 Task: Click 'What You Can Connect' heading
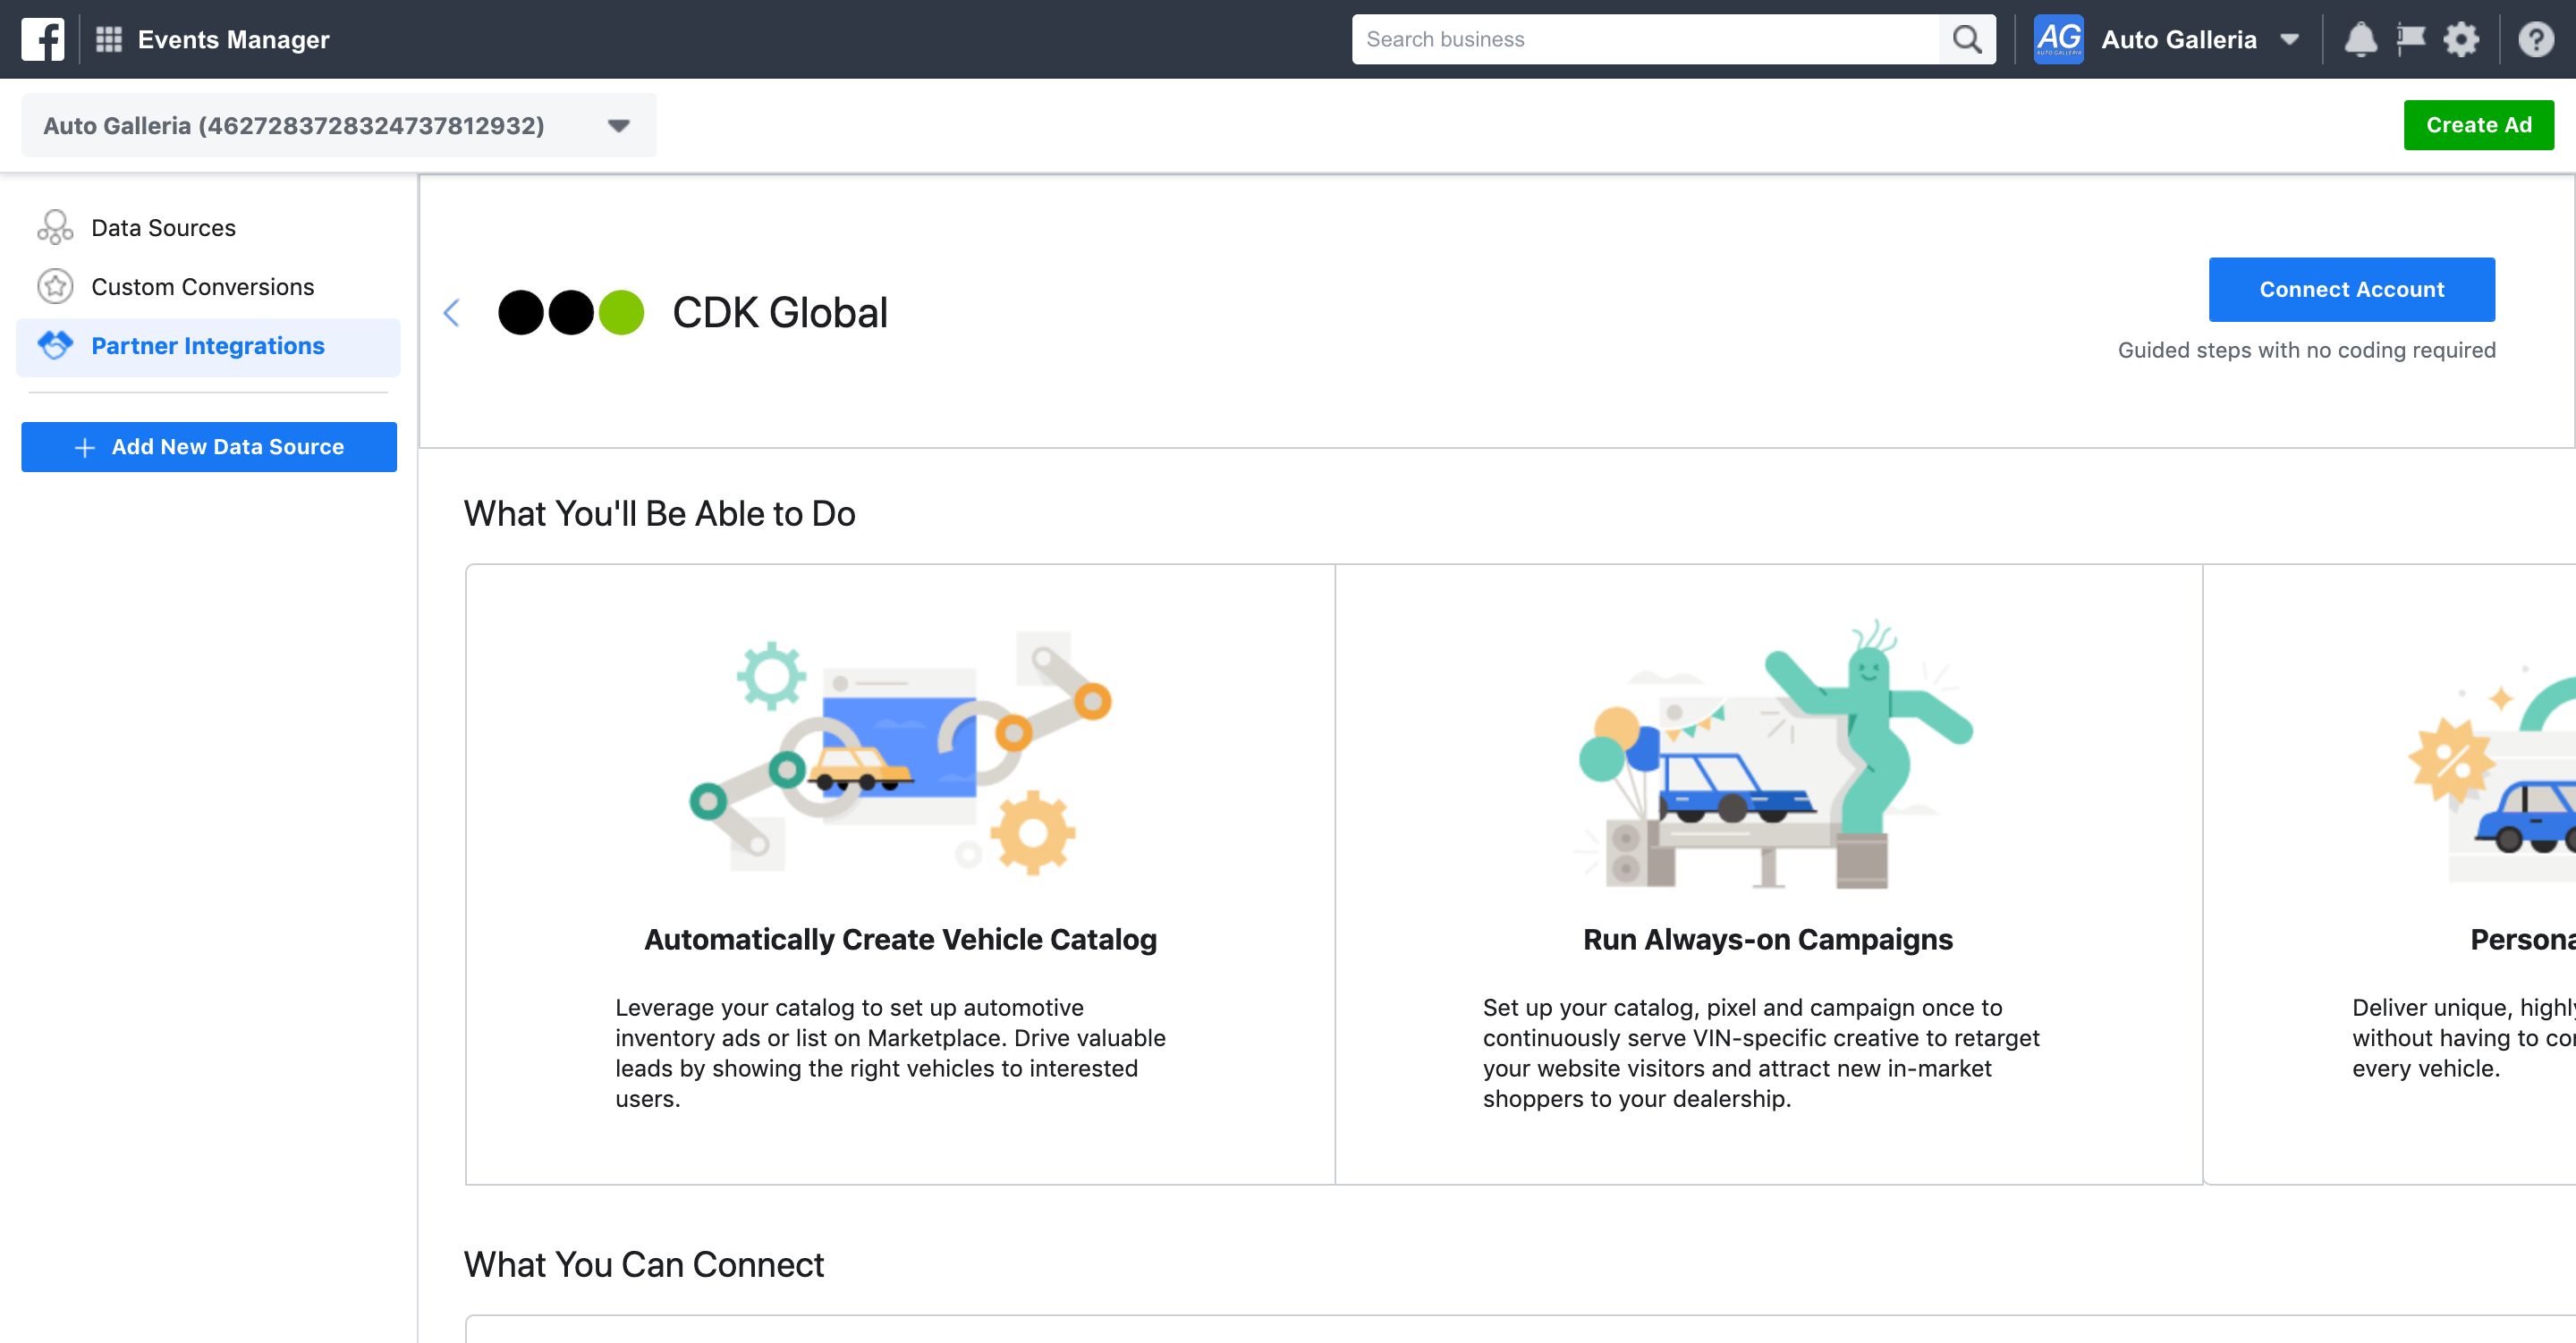click(x=643, y=1264)
